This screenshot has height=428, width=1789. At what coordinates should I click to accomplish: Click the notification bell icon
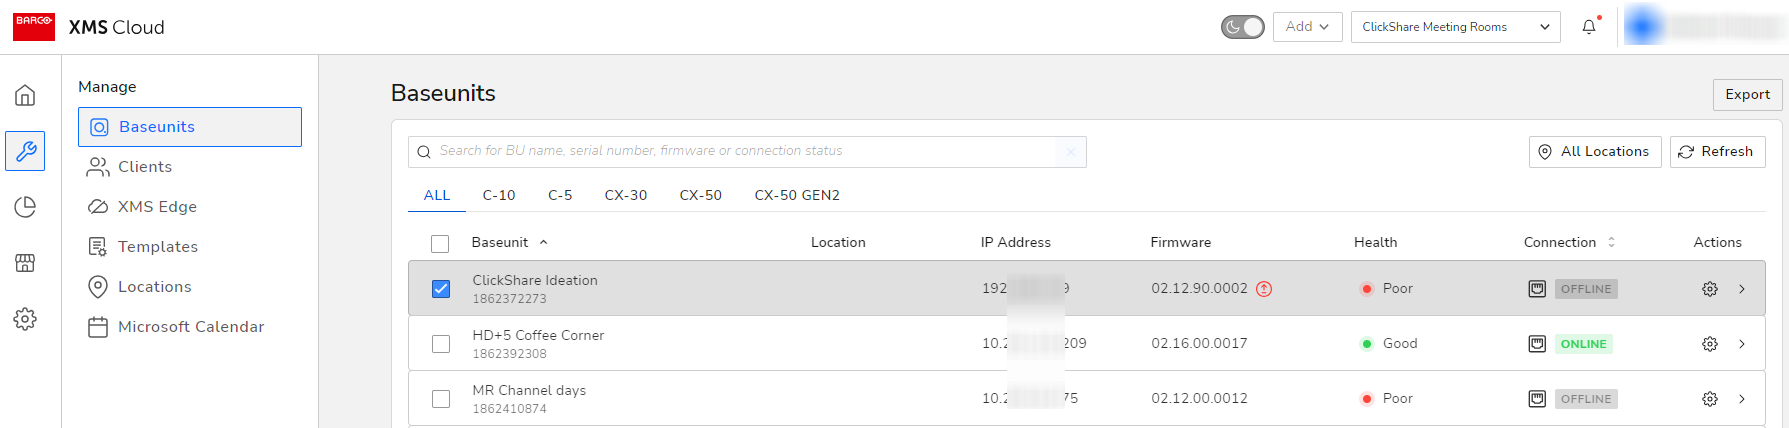pos(1589,27)
